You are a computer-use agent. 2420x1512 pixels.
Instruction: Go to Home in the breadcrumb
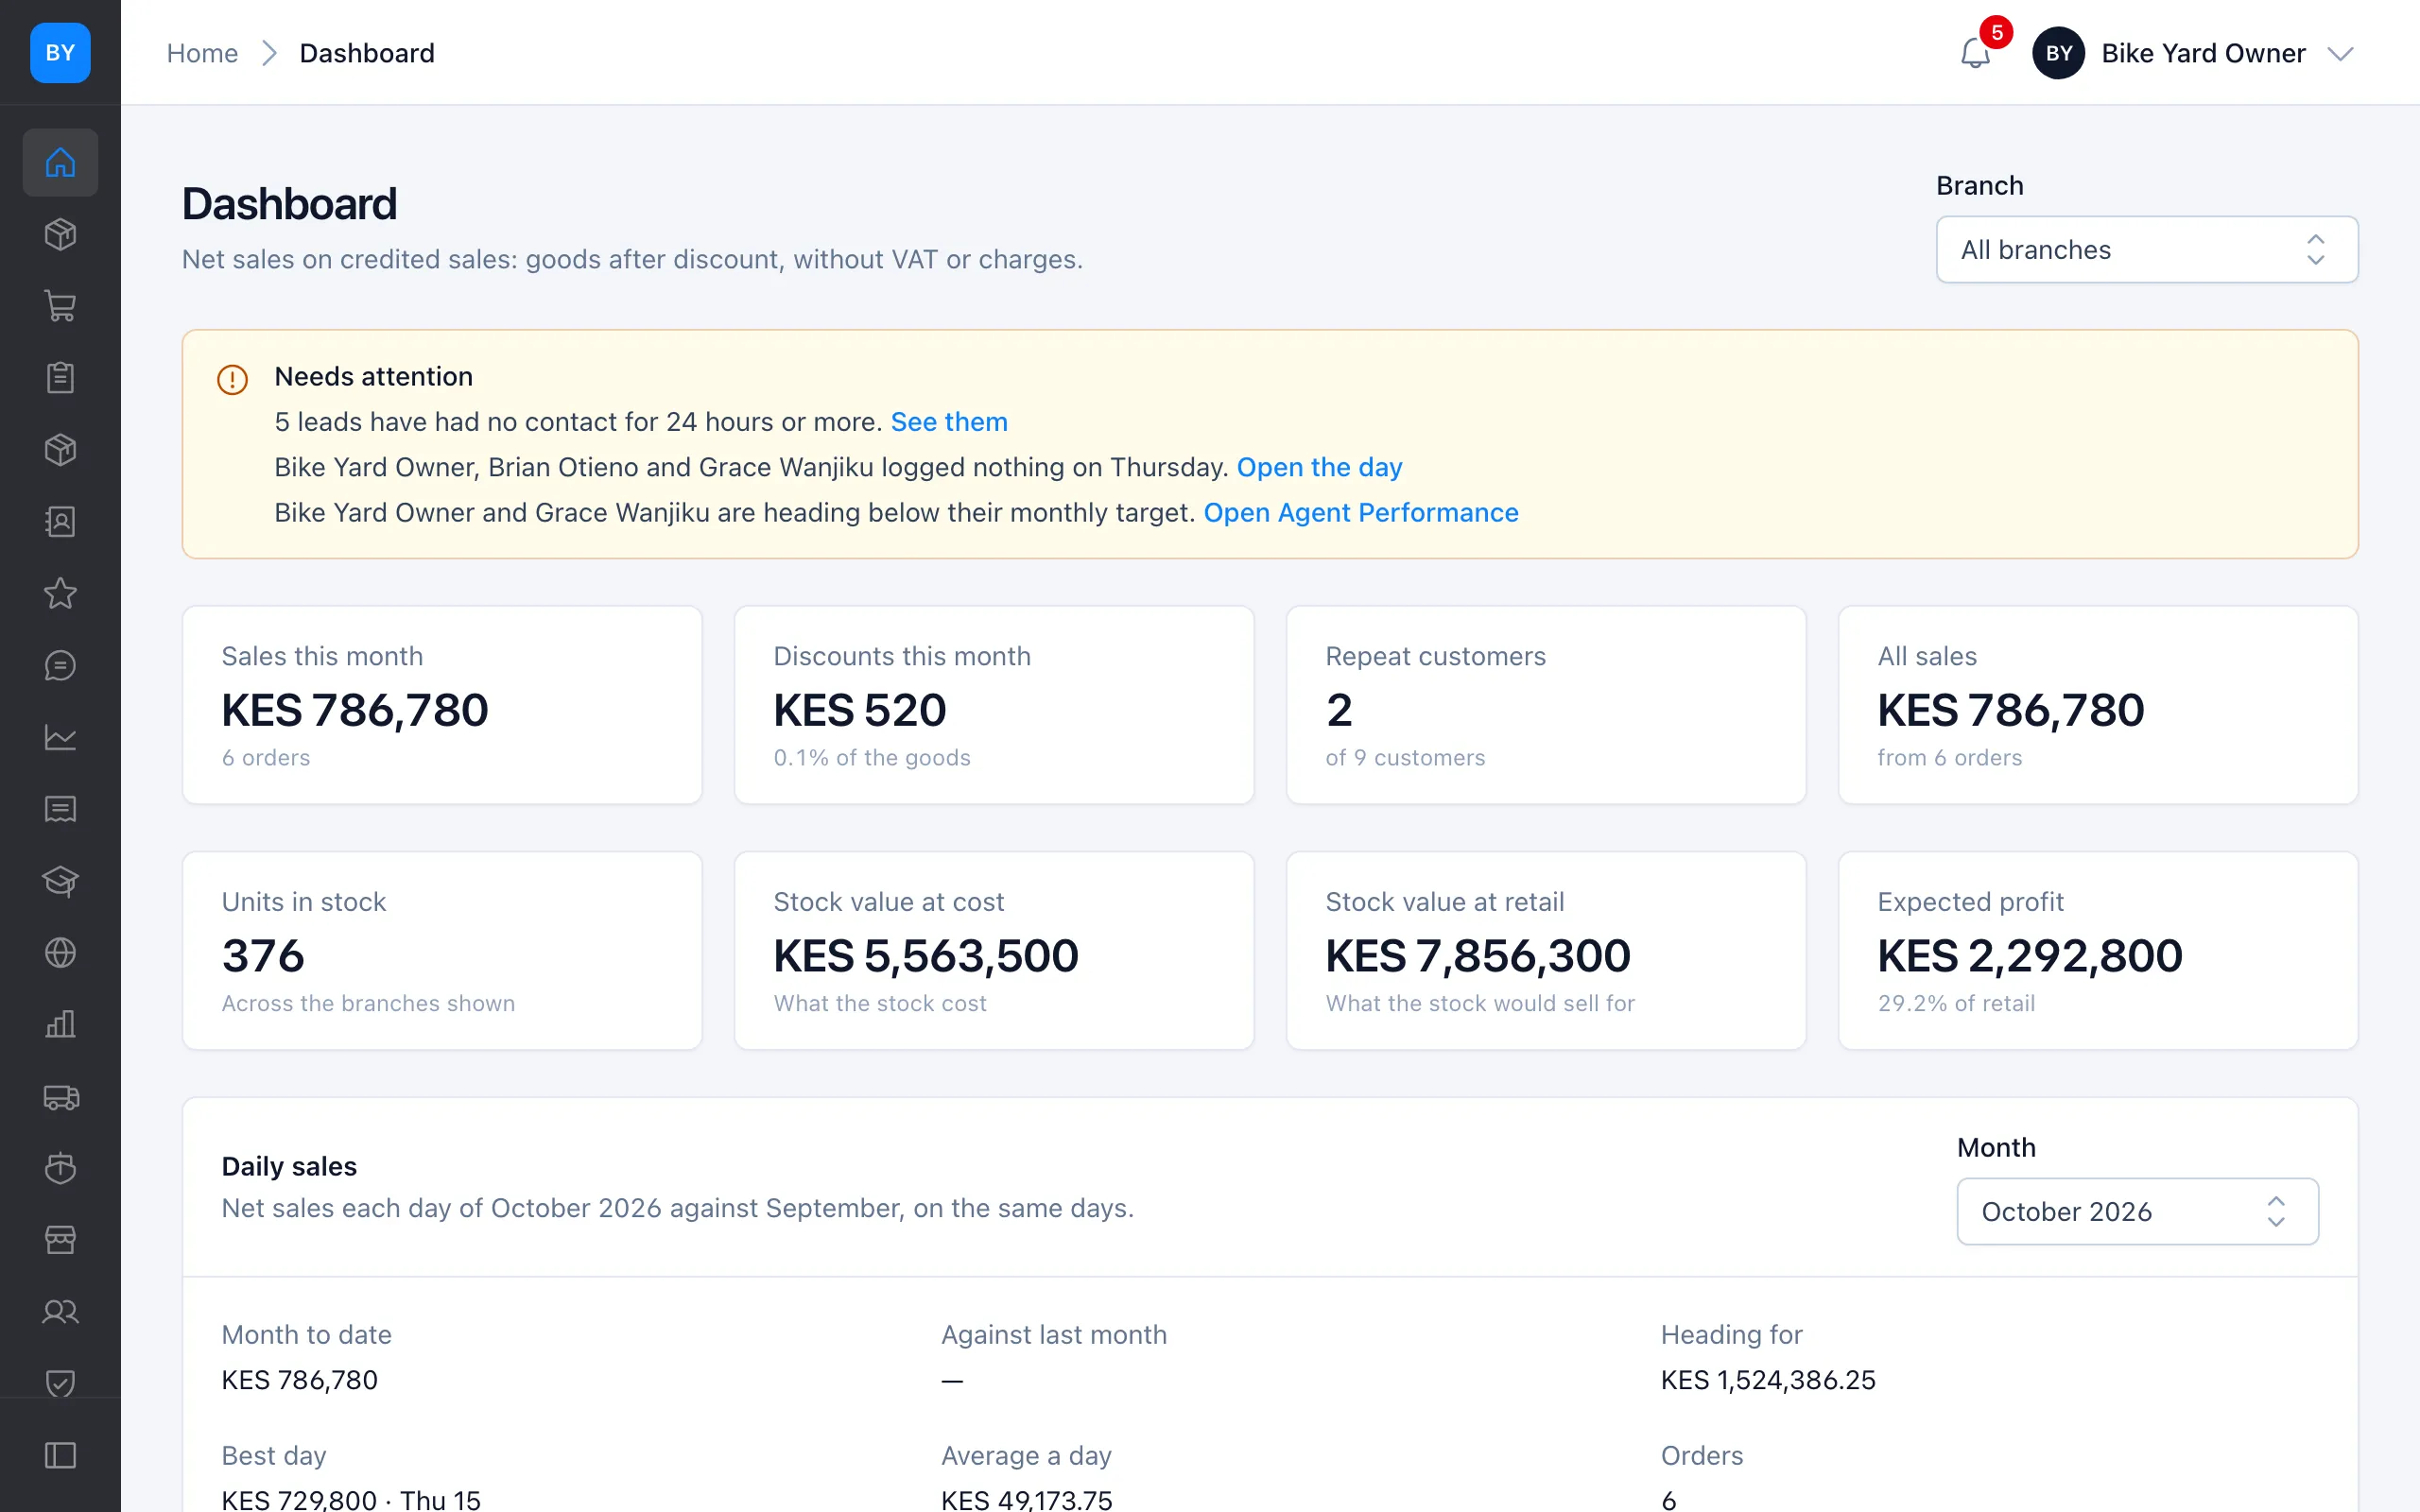(x=202, y=53)
